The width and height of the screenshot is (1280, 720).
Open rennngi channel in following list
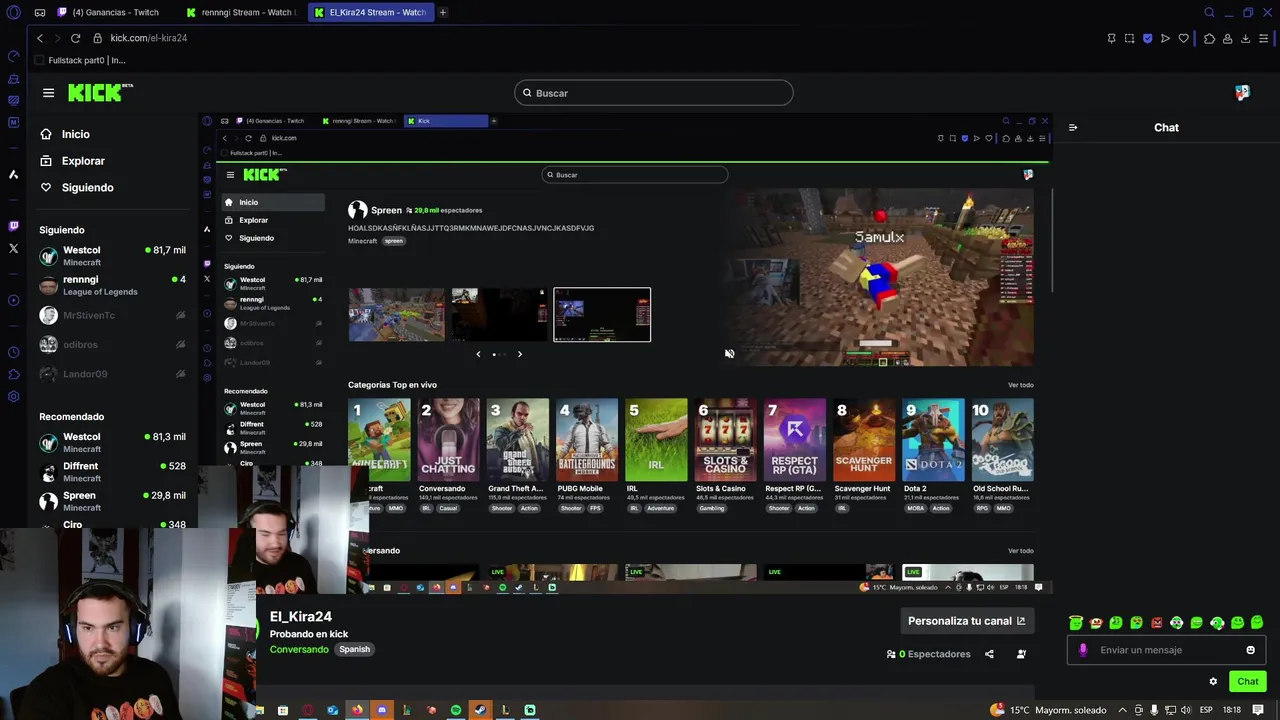[x=112, y=286]
